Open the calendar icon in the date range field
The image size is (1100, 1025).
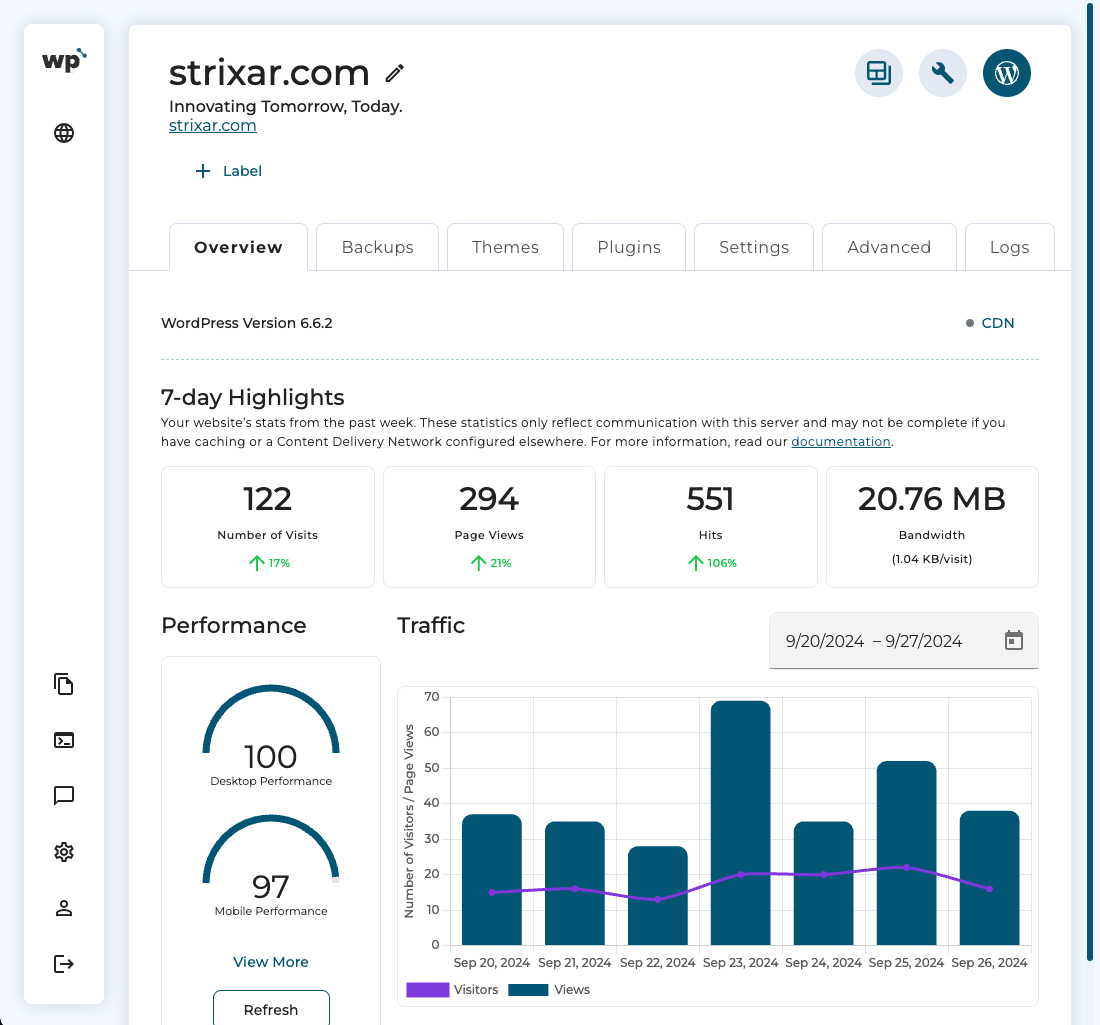(x=1014, y=641)
